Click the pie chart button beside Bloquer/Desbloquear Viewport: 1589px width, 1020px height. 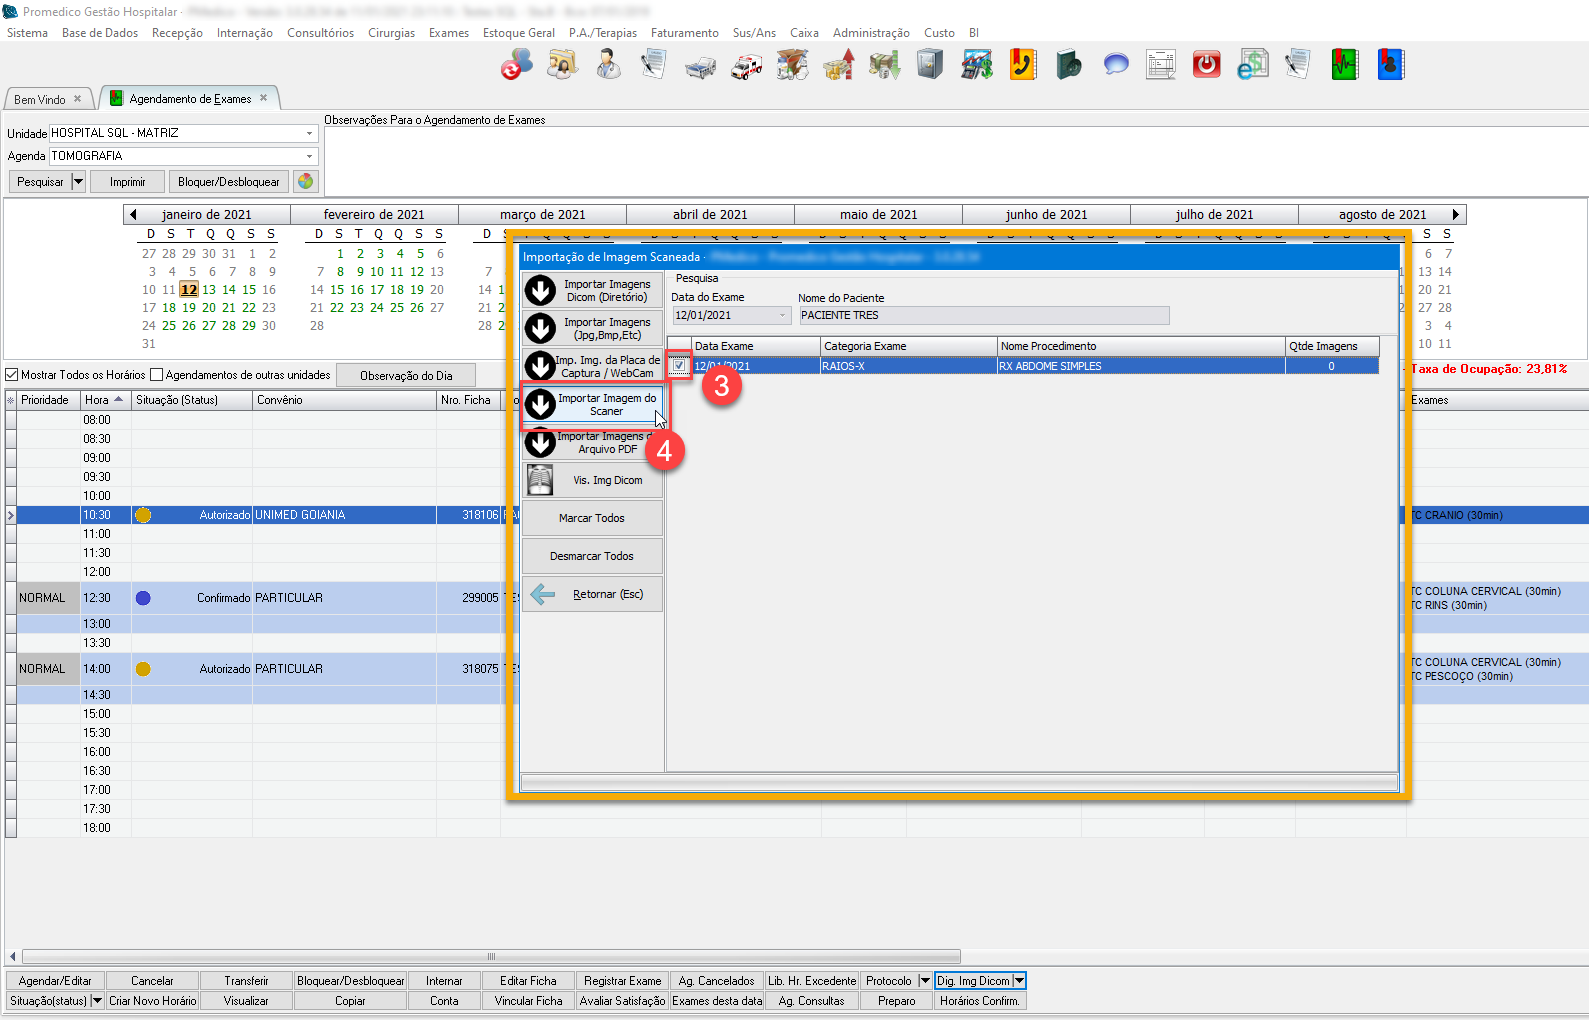(x=306, y=182)
